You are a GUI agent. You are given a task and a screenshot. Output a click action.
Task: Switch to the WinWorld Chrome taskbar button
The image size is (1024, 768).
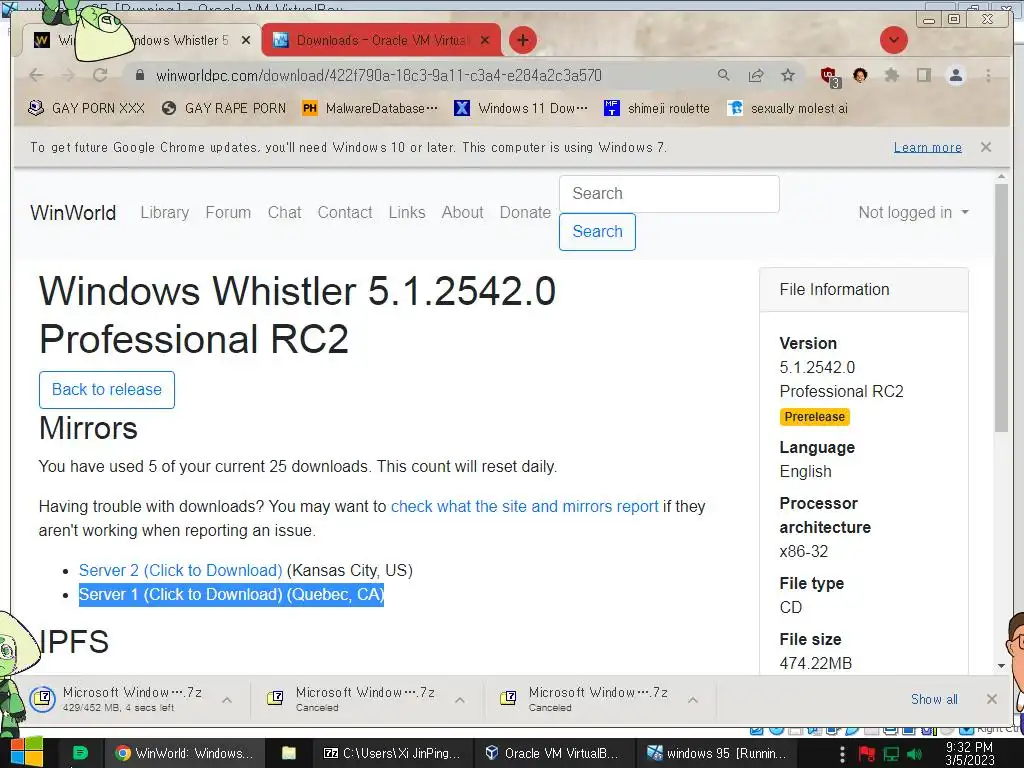pyautogui.click(x=183, y=753)
